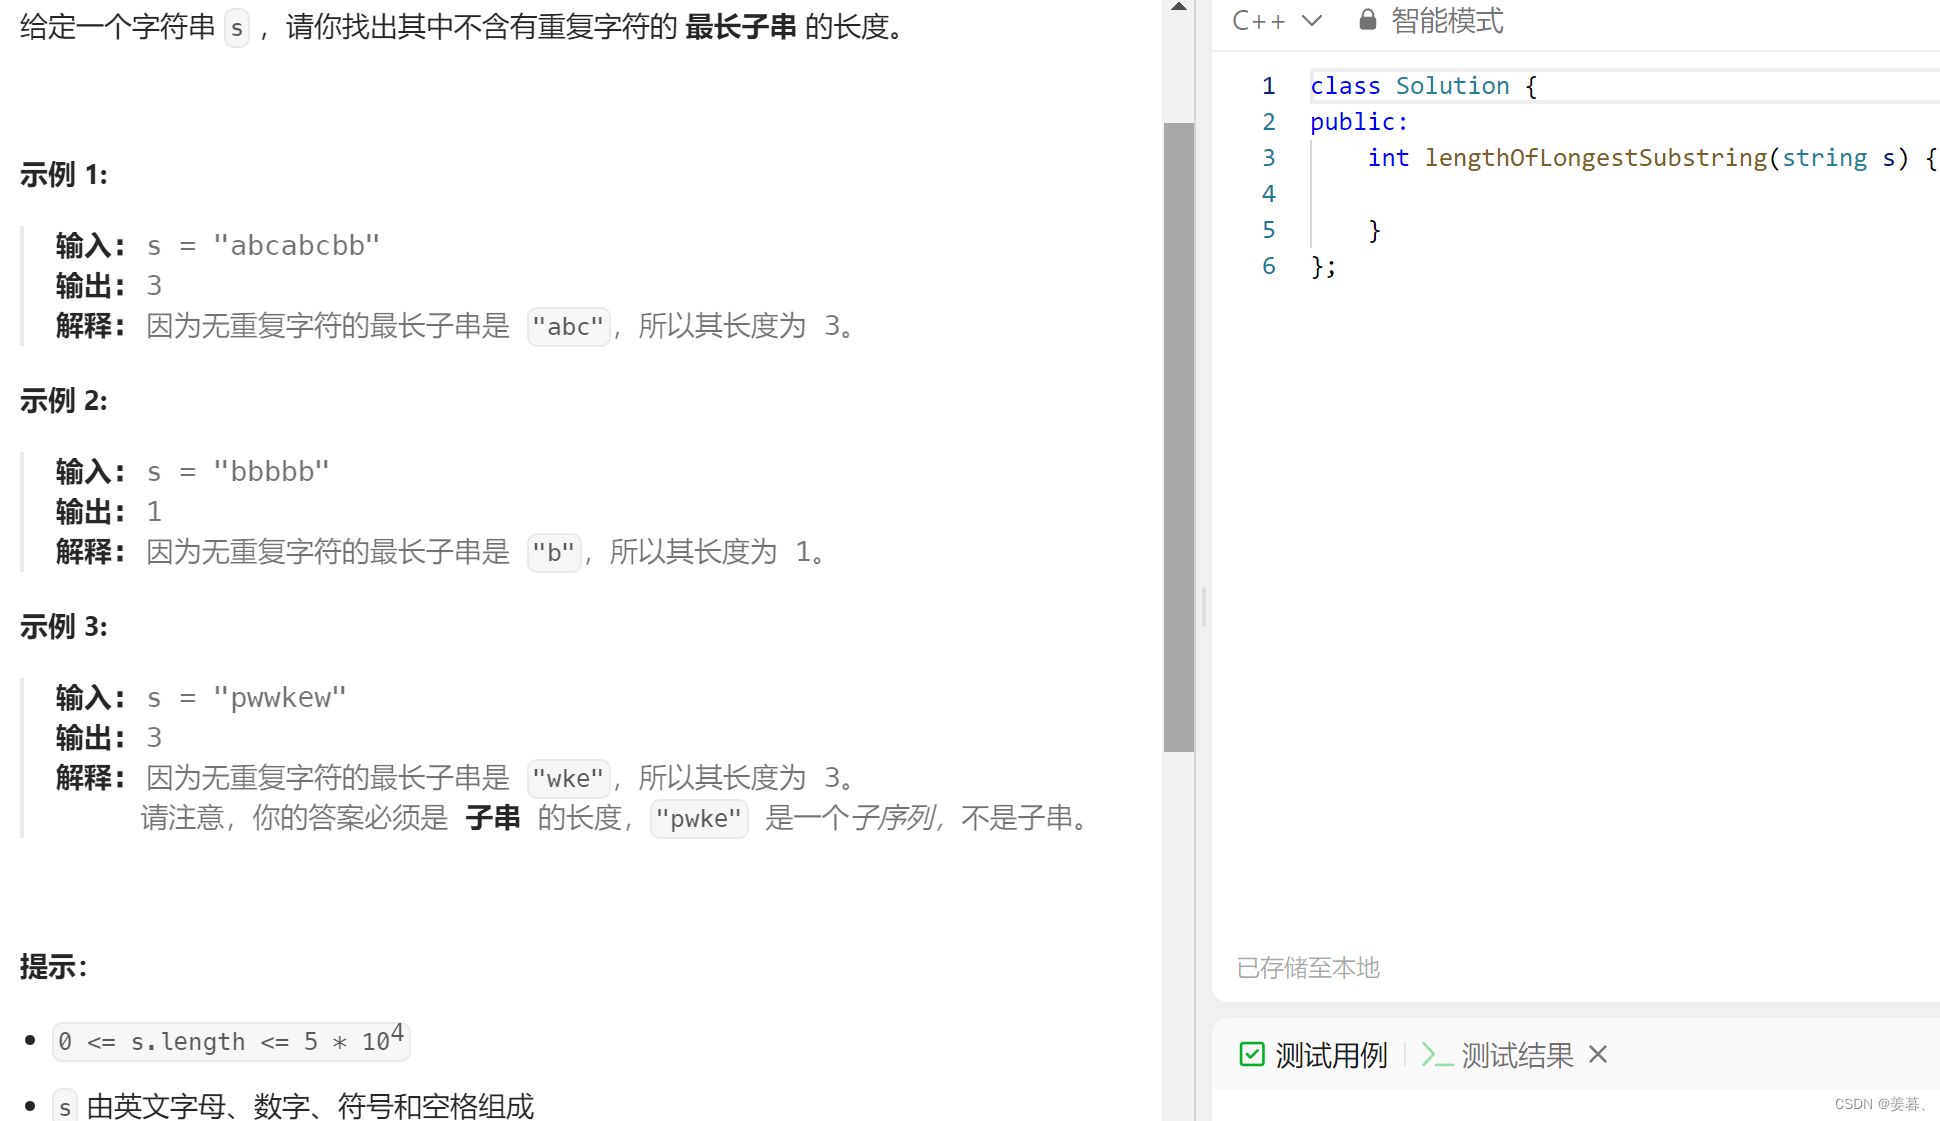
Task: Click the "pwke" inline code snippet
Action: click(698, 819)
